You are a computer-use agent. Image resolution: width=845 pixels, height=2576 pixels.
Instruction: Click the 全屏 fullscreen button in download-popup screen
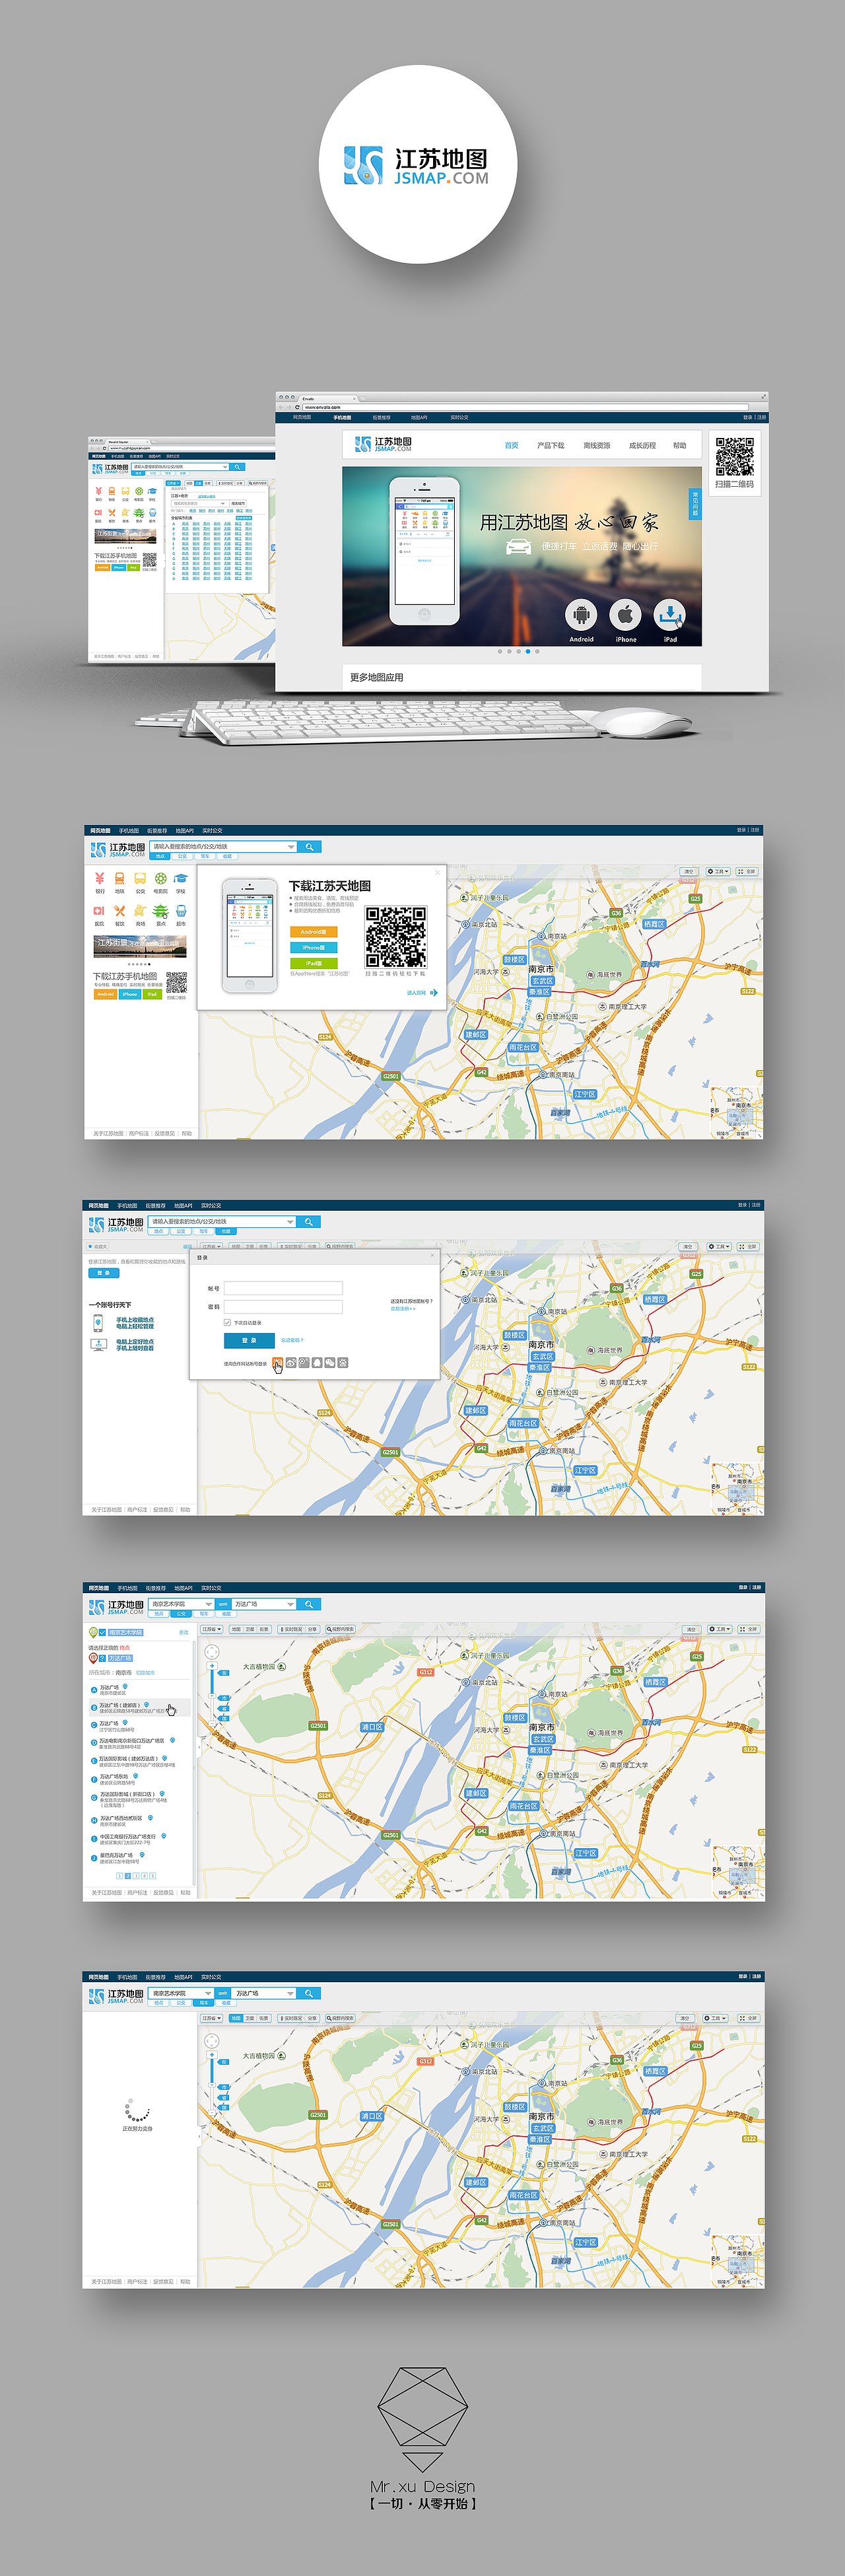[747, 871]
